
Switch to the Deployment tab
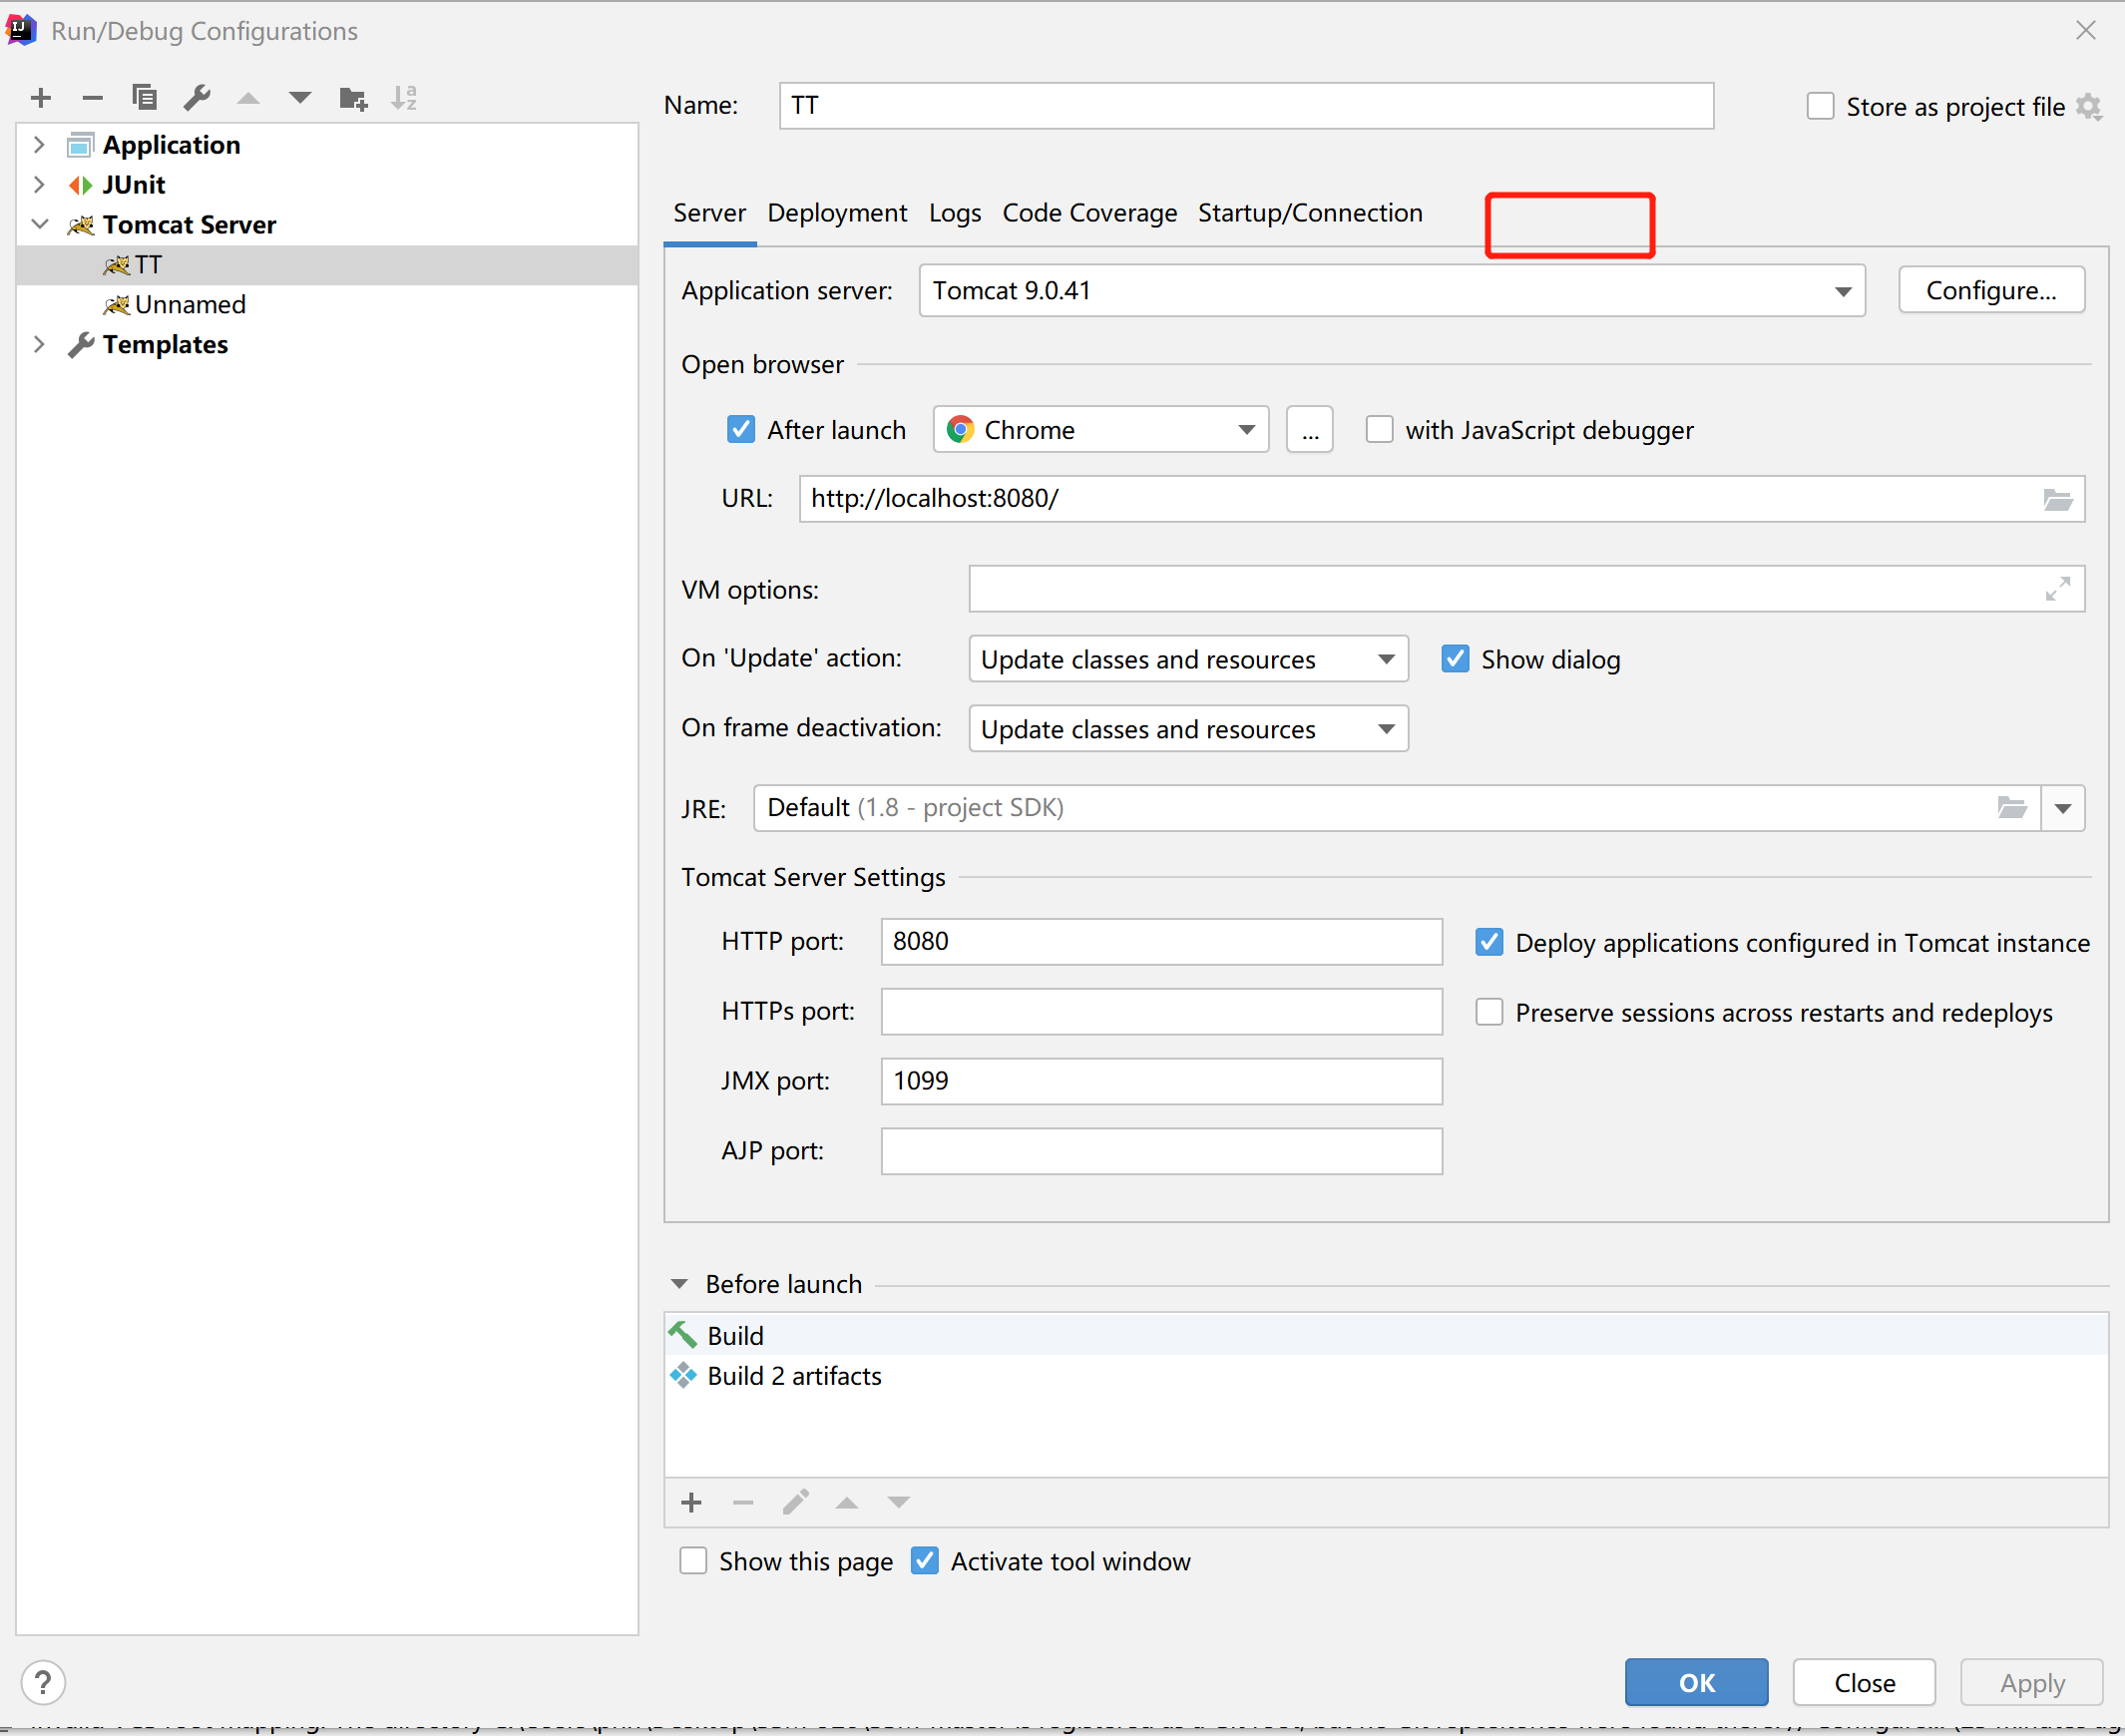click(837, 213)
